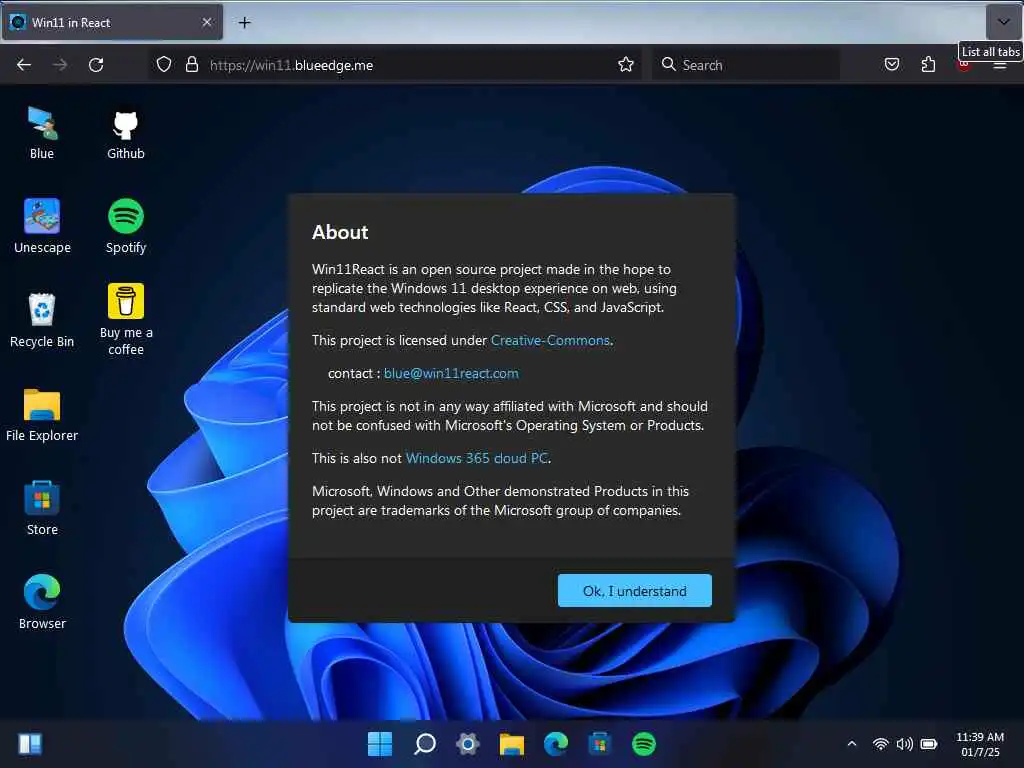The width and height of the screenshot is (1024, 768).
Task: Click the blue@win11react.com email link
Action: click(451, 374)
